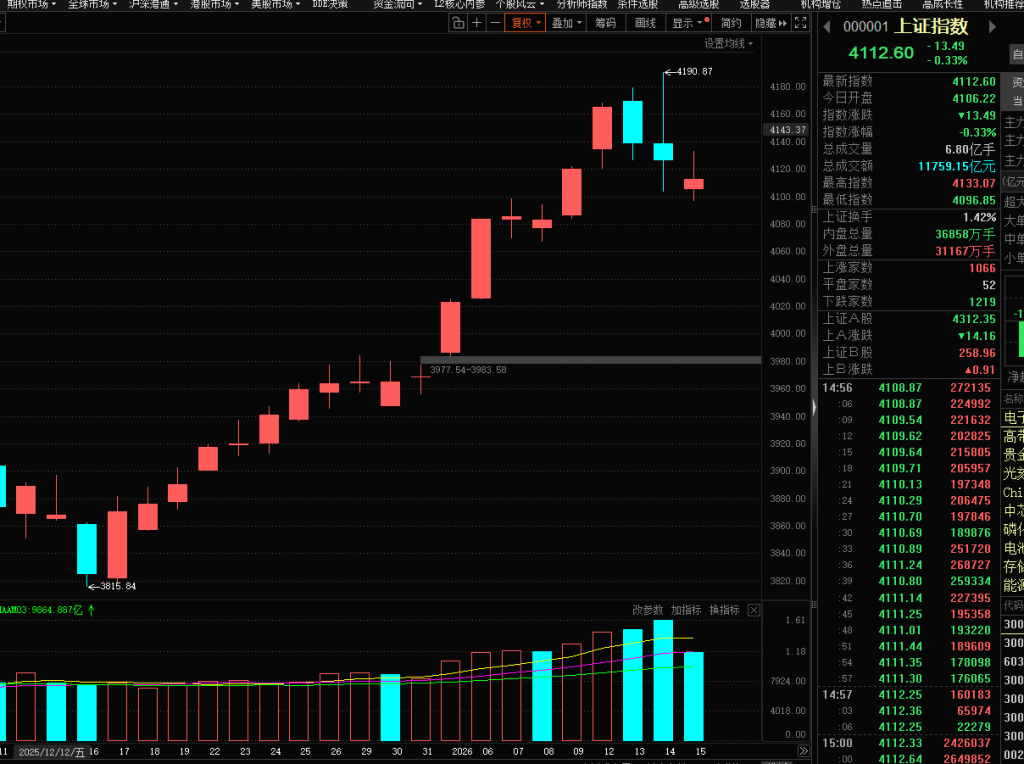Toggle the 画线 drawing tools
This screenshot has width=1024, height=764.
coord(645,22)
